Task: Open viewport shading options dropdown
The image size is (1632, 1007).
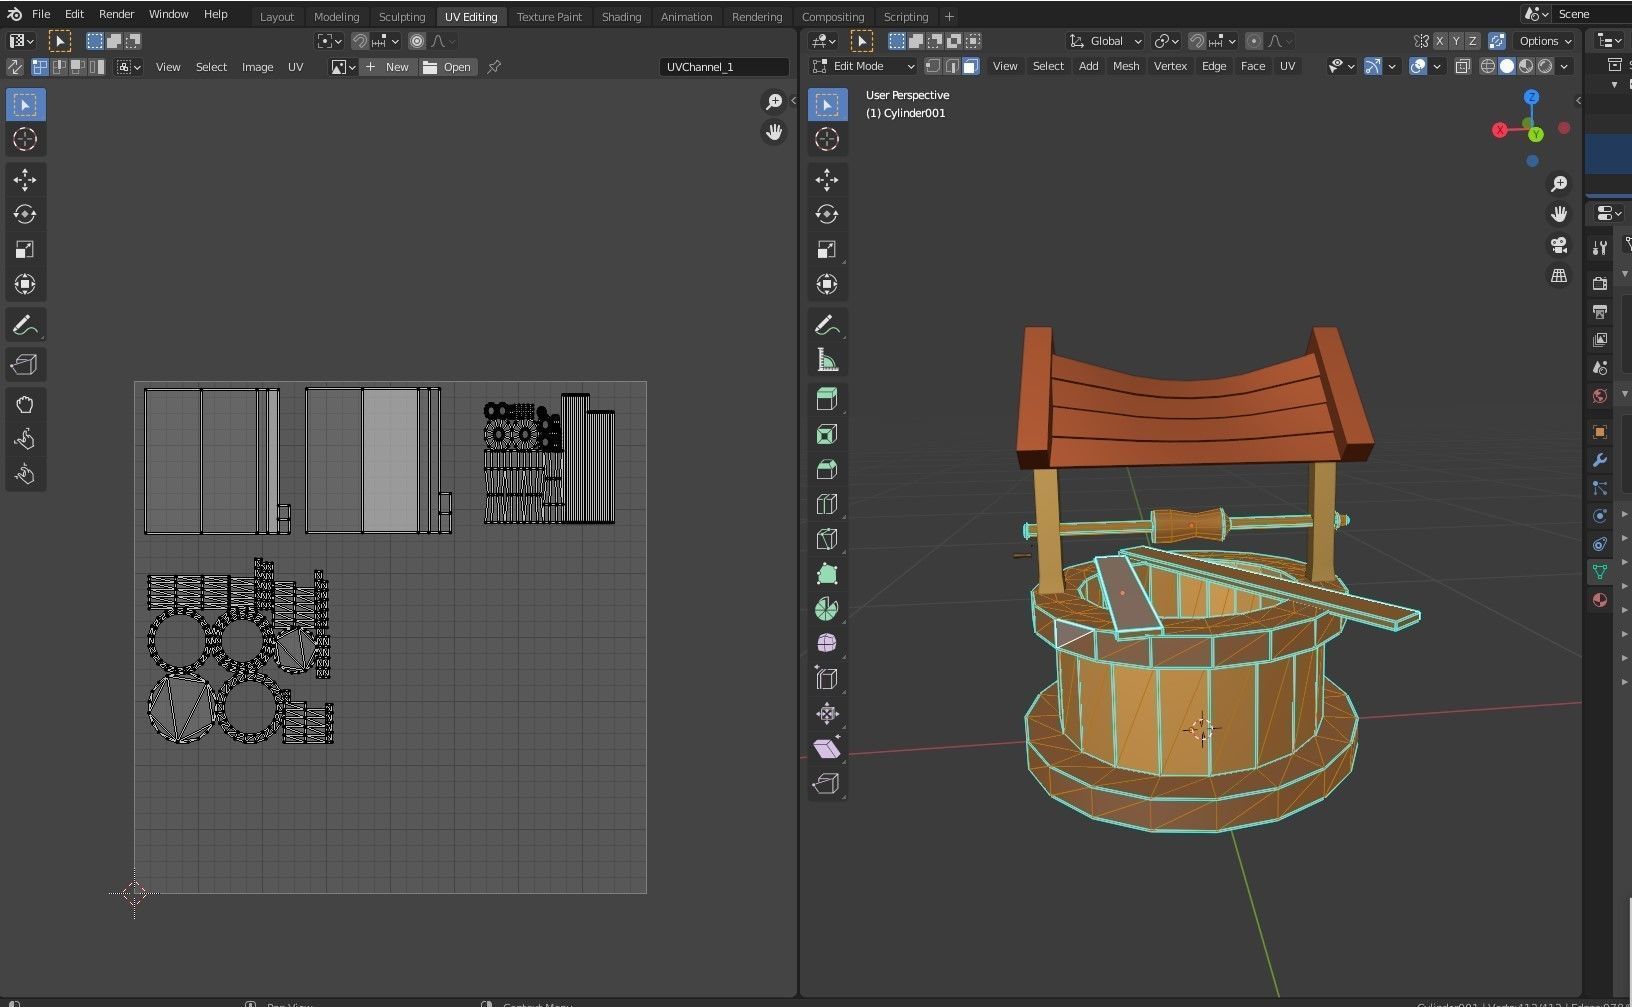Action: pos(1564,66)
